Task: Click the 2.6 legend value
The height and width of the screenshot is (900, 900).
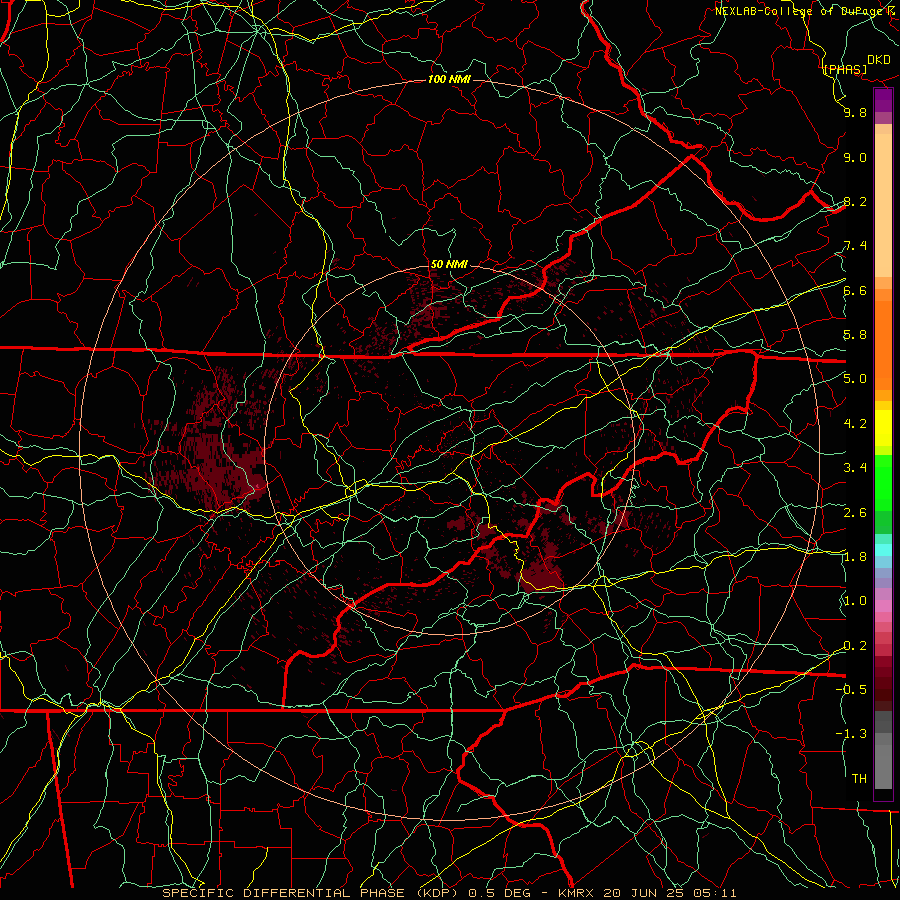Action: pyautogui.click(x=855, y=513)
